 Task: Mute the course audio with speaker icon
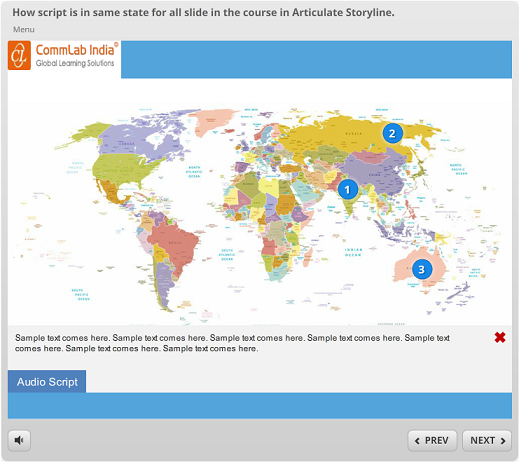[19, 440]
